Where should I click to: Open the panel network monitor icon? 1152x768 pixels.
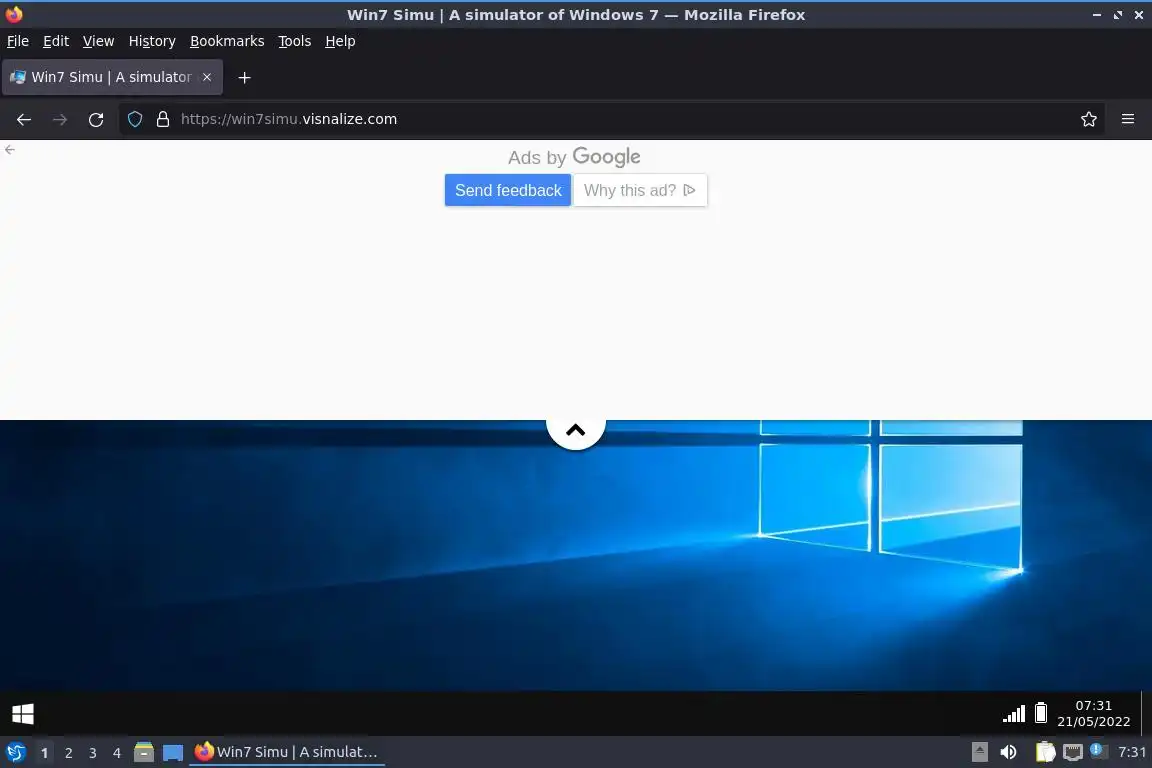click(x=1073, y=752)
